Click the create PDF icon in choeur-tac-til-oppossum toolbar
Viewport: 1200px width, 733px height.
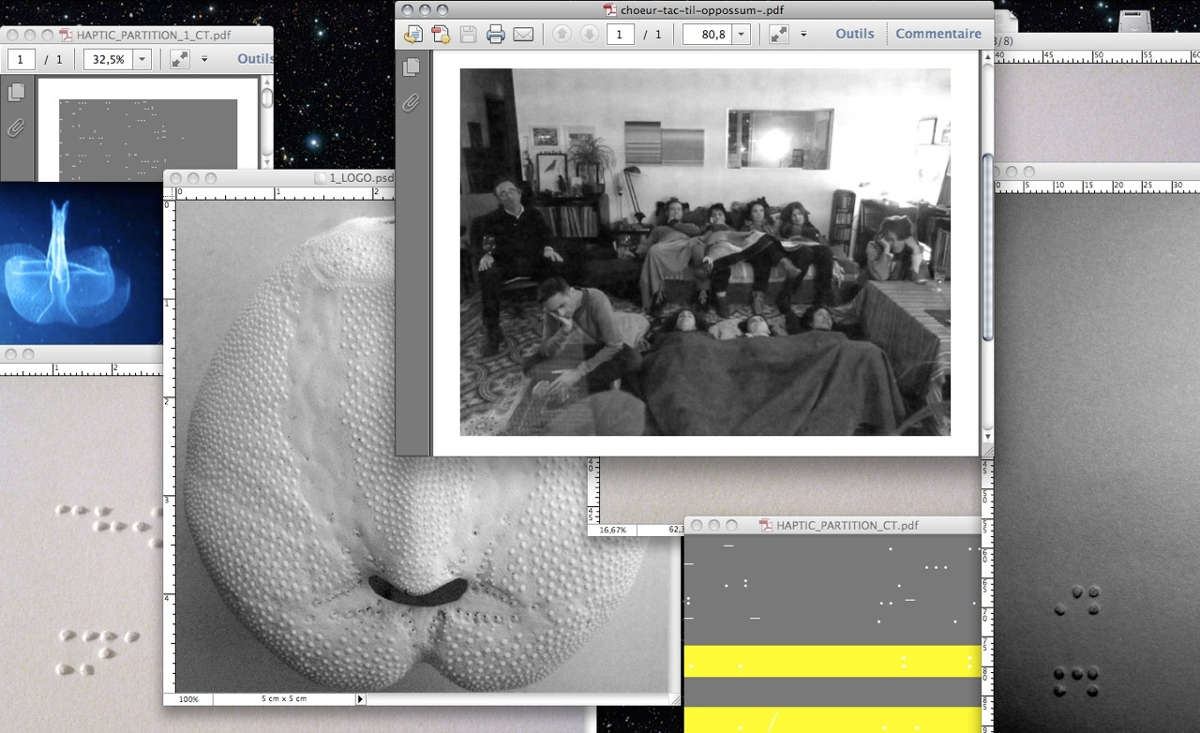pos(441,34)
